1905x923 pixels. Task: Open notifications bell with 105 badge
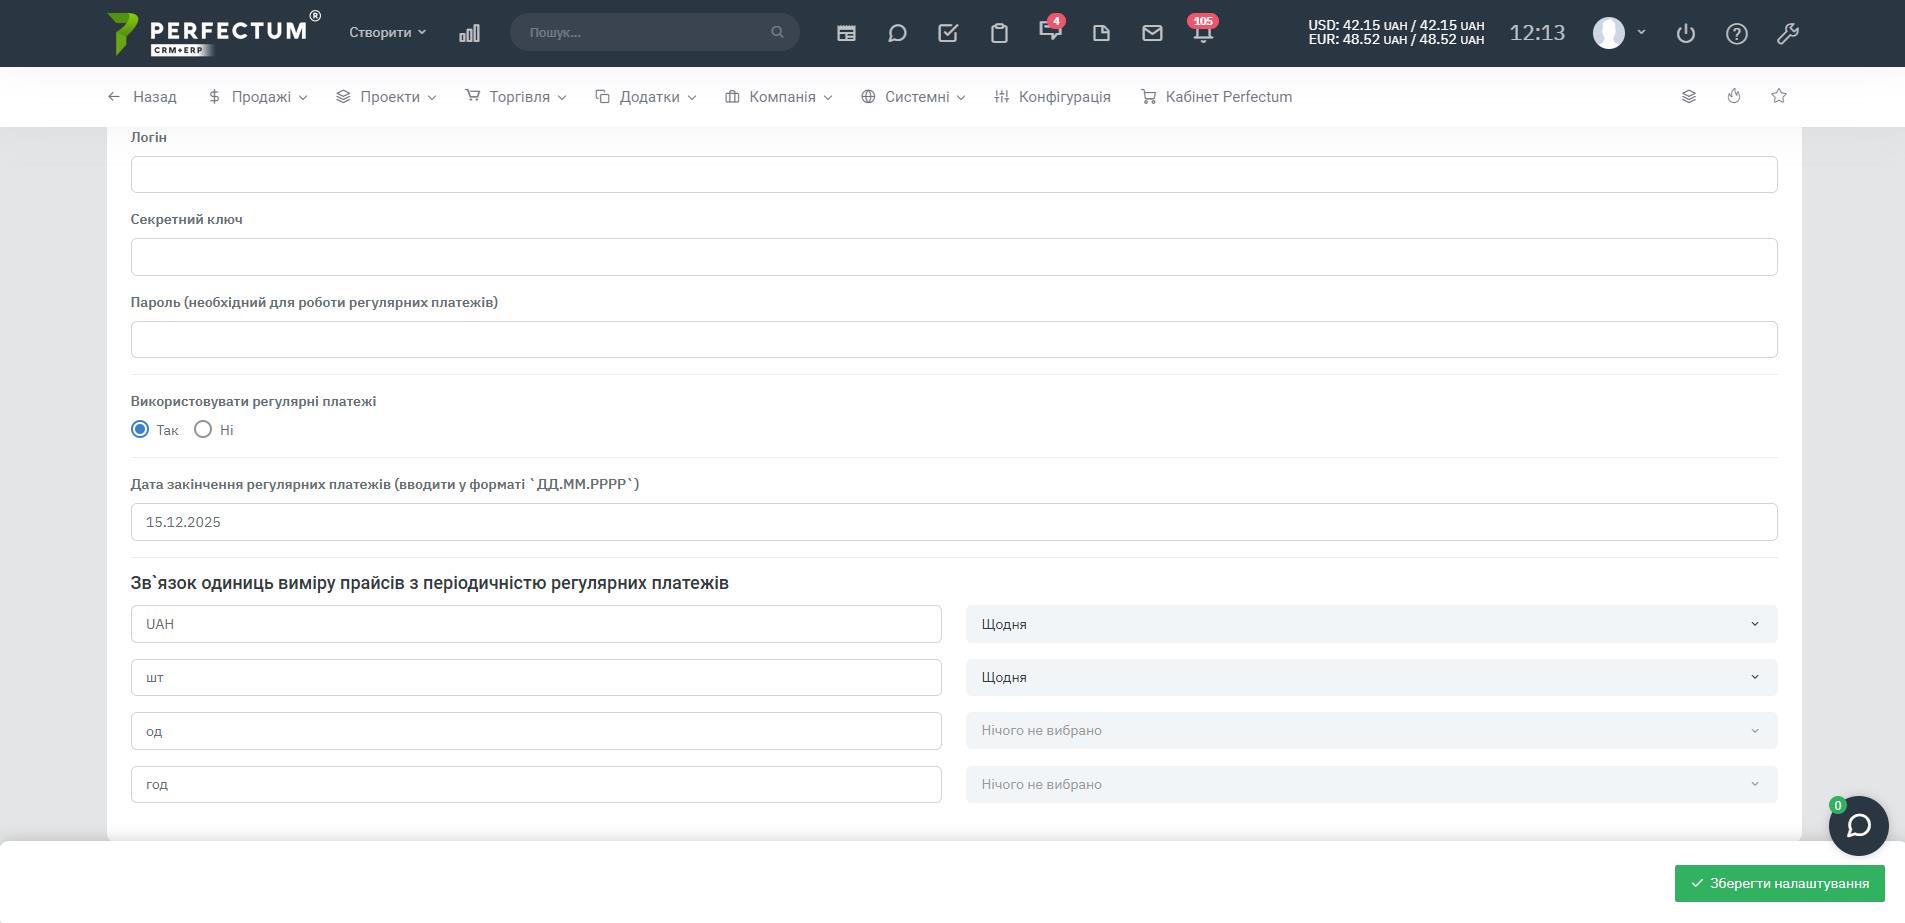[x=1203, y=33]
